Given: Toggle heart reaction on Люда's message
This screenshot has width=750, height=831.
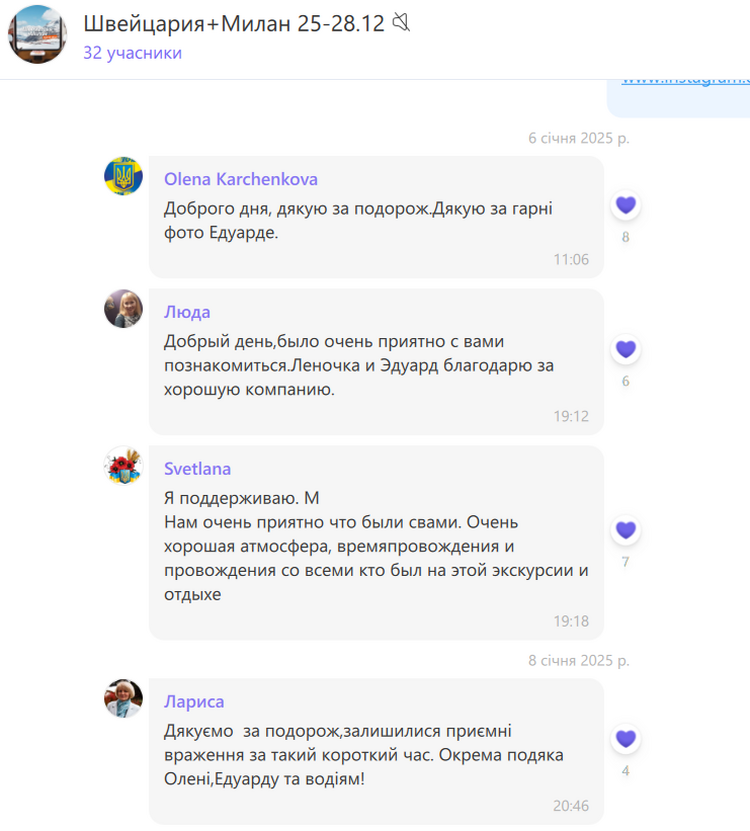Looking at the screenshot, I should pos(625,349).
